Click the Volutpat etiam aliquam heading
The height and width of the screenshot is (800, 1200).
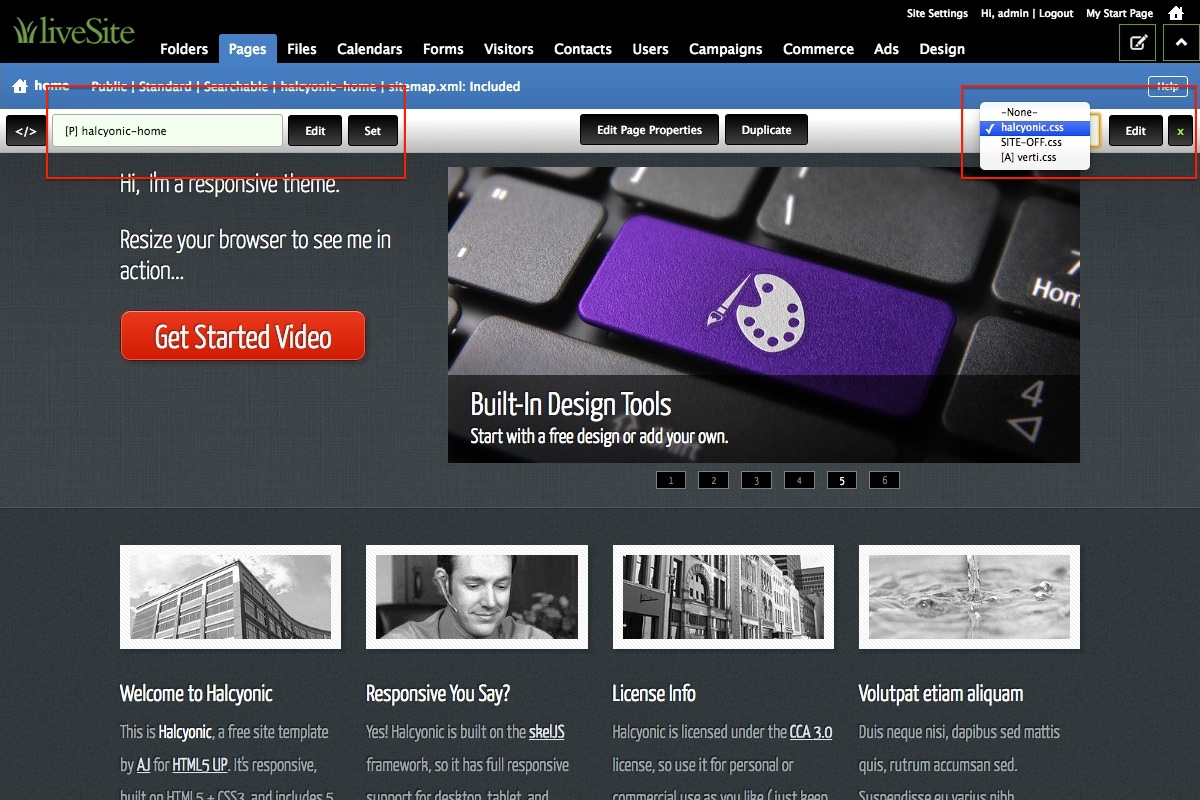(941, 693)
